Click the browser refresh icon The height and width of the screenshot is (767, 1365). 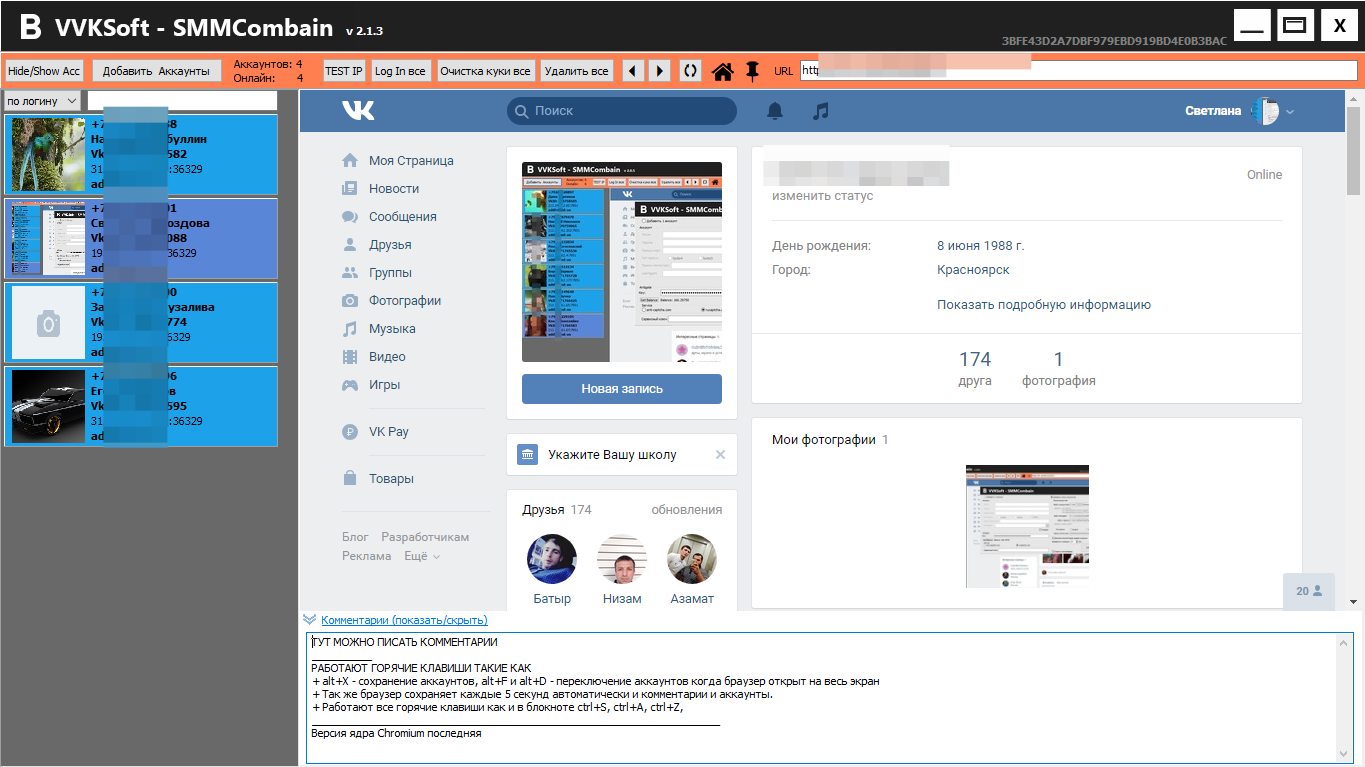pos(690,71)
